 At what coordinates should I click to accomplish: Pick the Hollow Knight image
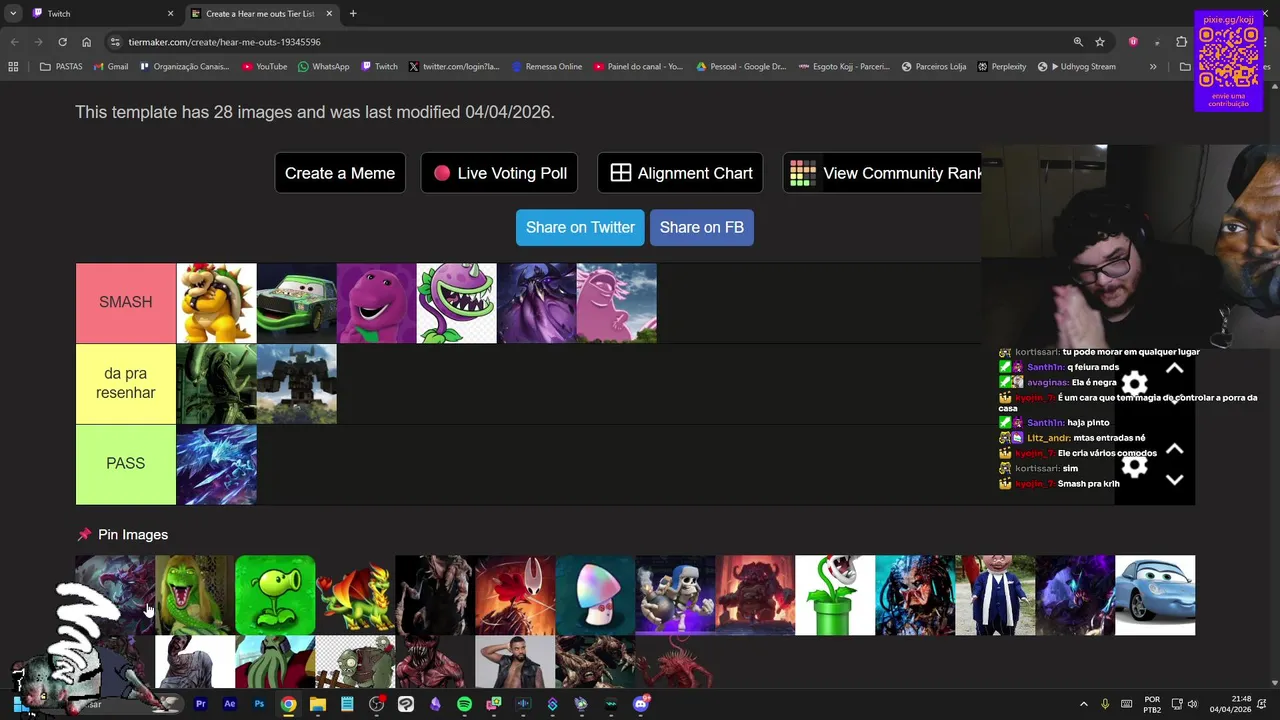[515, 595]
